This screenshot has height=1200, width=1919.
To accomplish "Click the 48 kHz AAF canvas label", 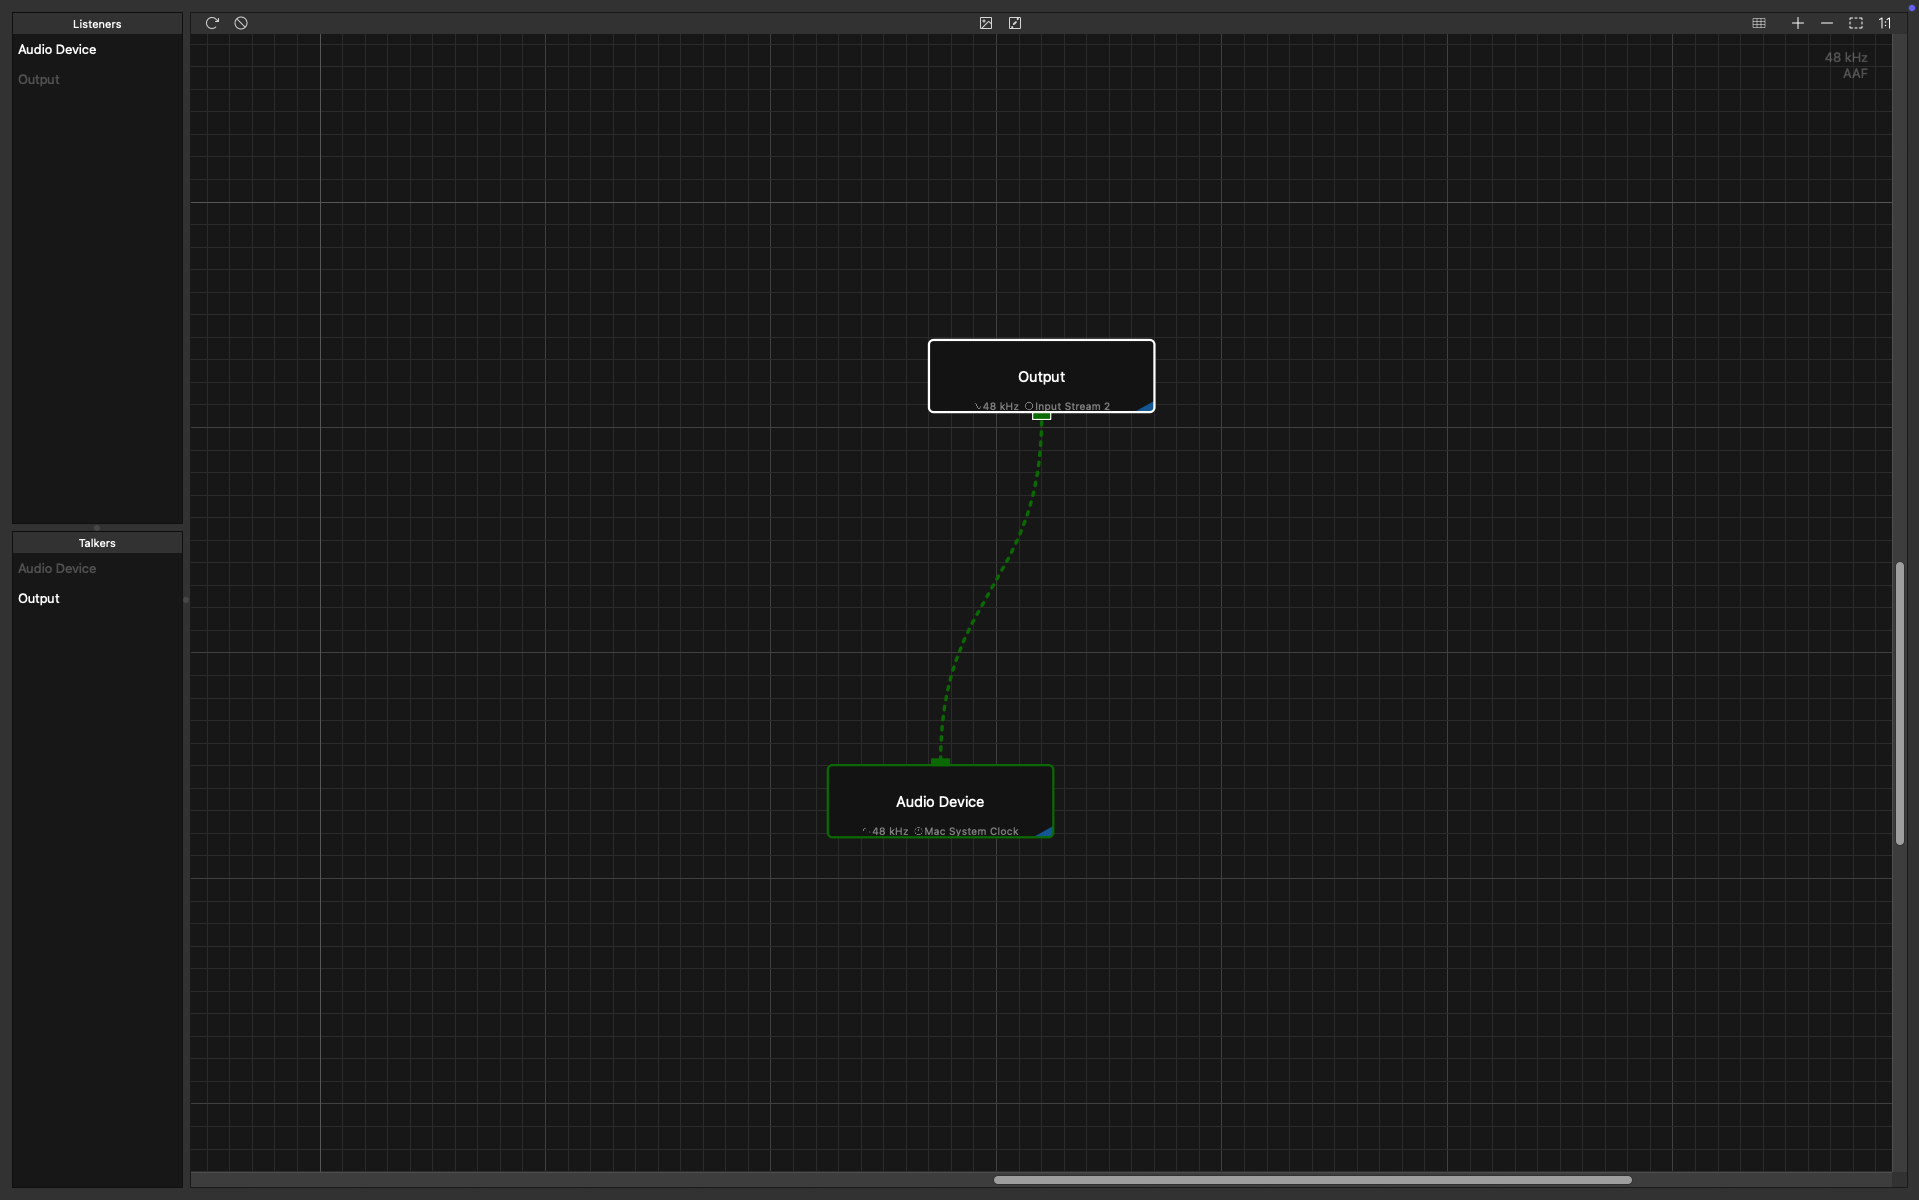I will pos(1846,65).
